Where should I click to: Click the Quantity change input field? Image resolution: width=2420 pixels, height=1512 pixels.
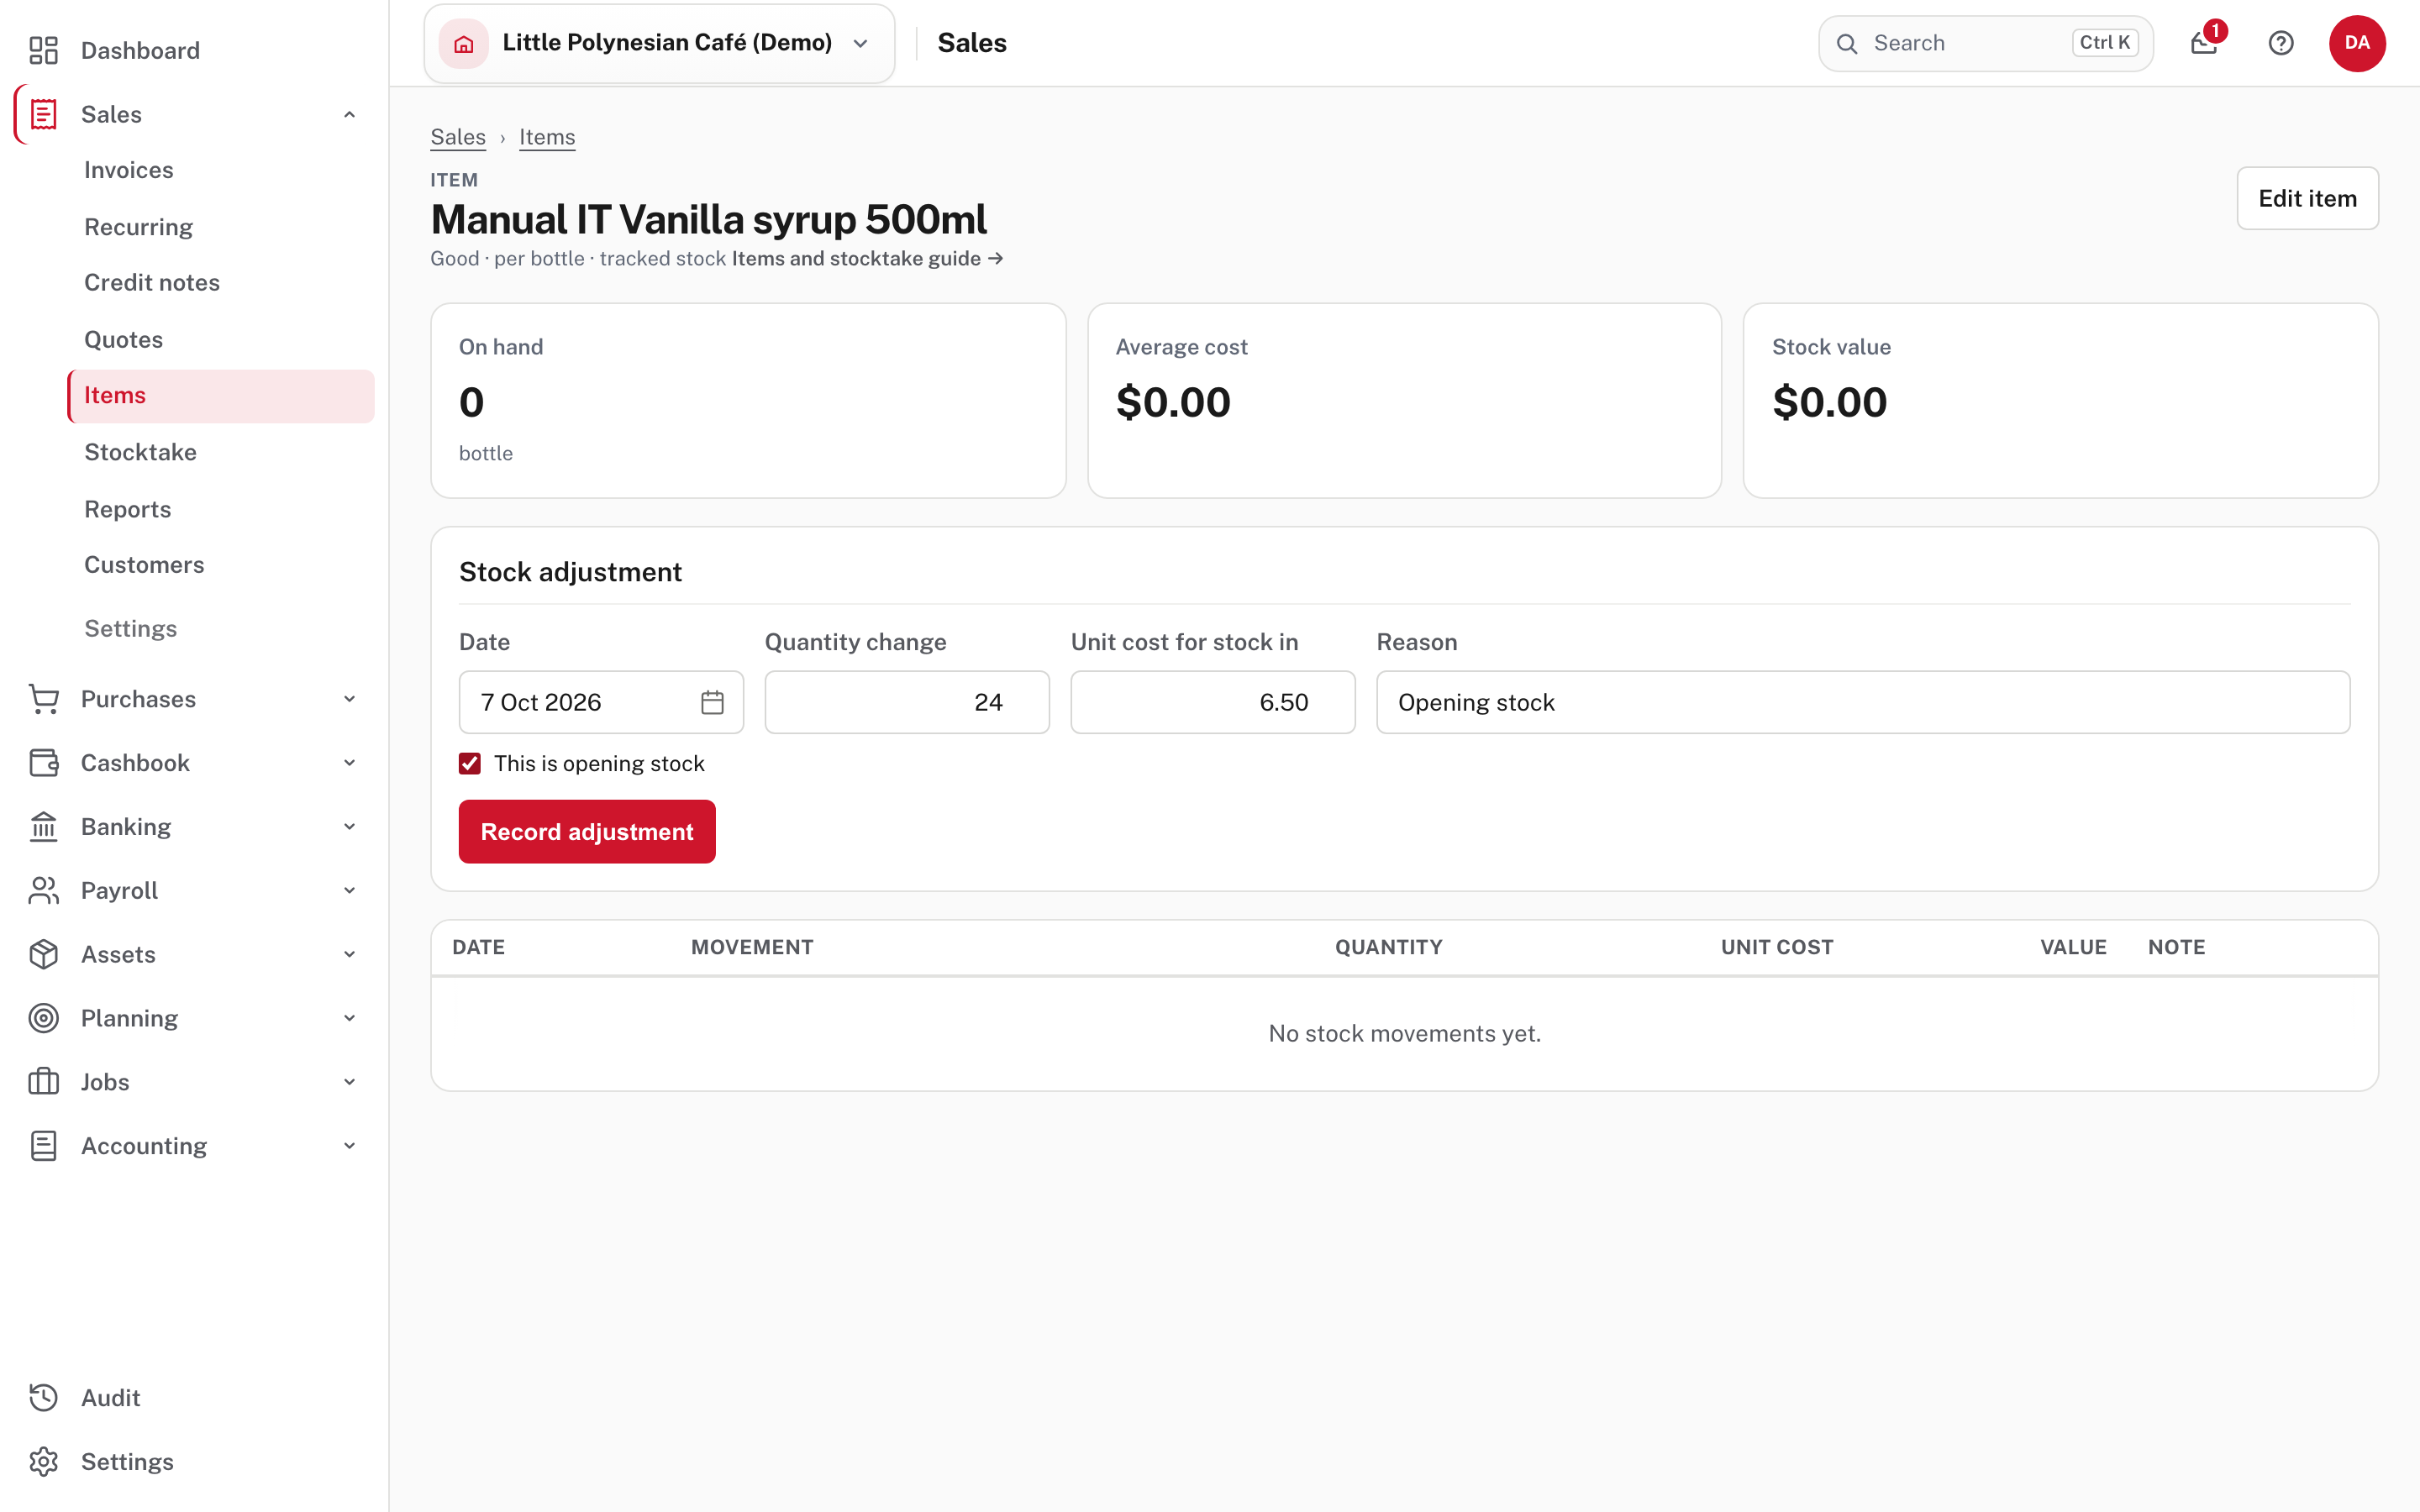point(907,702)
